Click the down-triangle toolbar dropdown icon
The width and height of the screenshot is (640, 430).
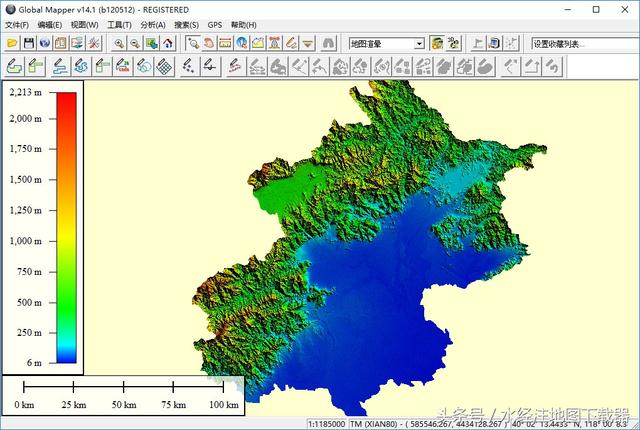307,43
